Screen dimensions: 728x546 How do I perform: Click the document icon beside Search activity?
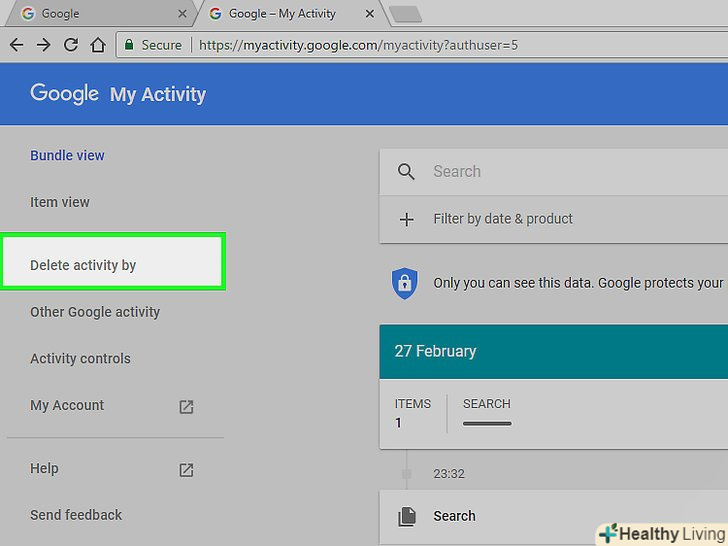click(406, 517)
